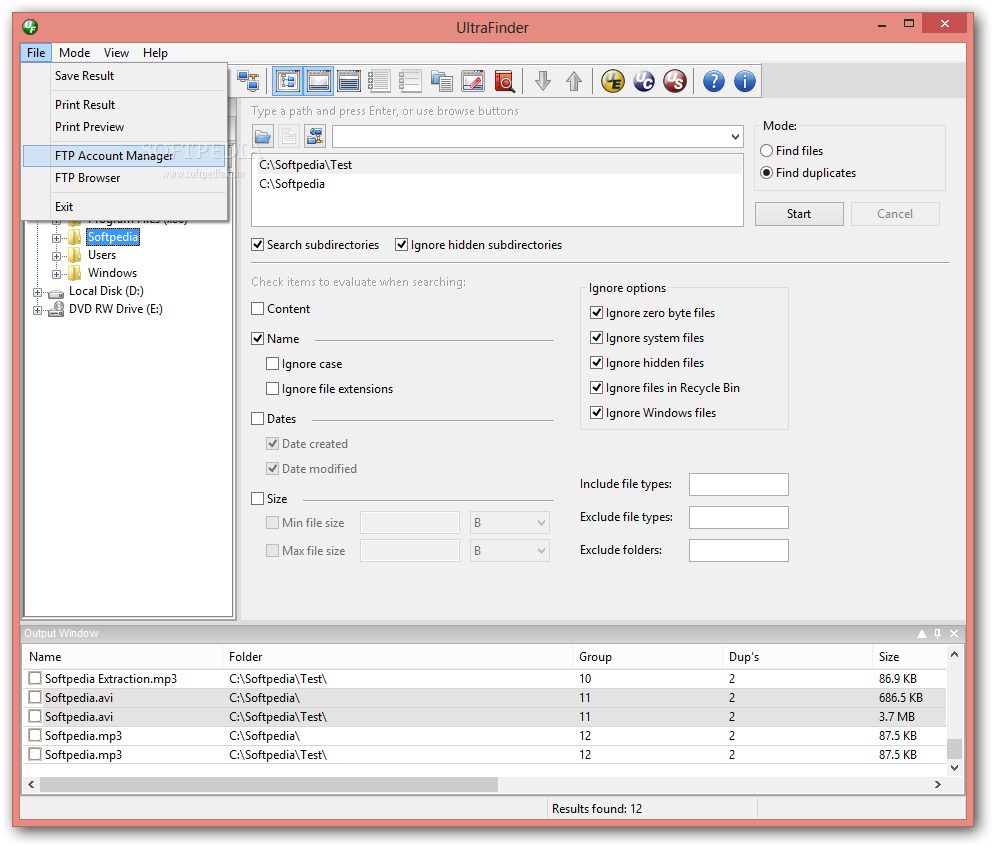Collapse the Output Window with triangle icon
This screenshot has width=994, height=847.
922,633
